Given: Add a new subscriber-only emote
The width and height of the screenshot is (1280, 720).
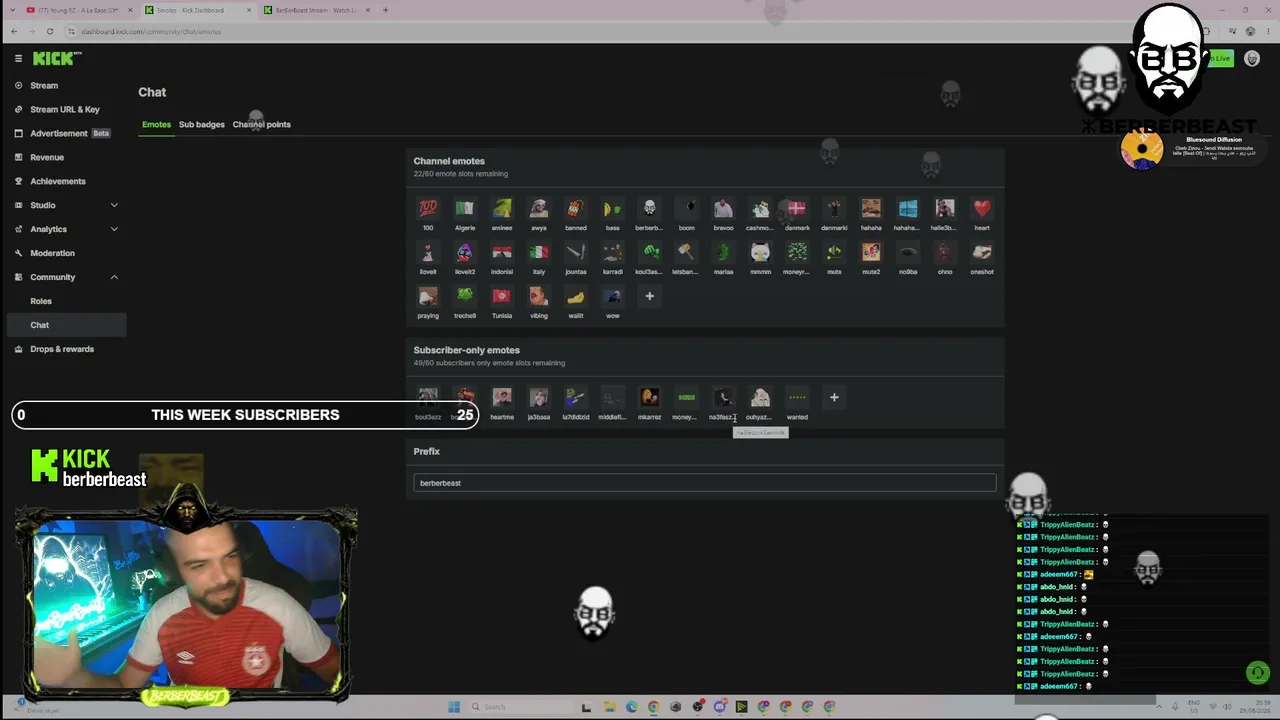Looking at the screenshot, I should 834,398.
